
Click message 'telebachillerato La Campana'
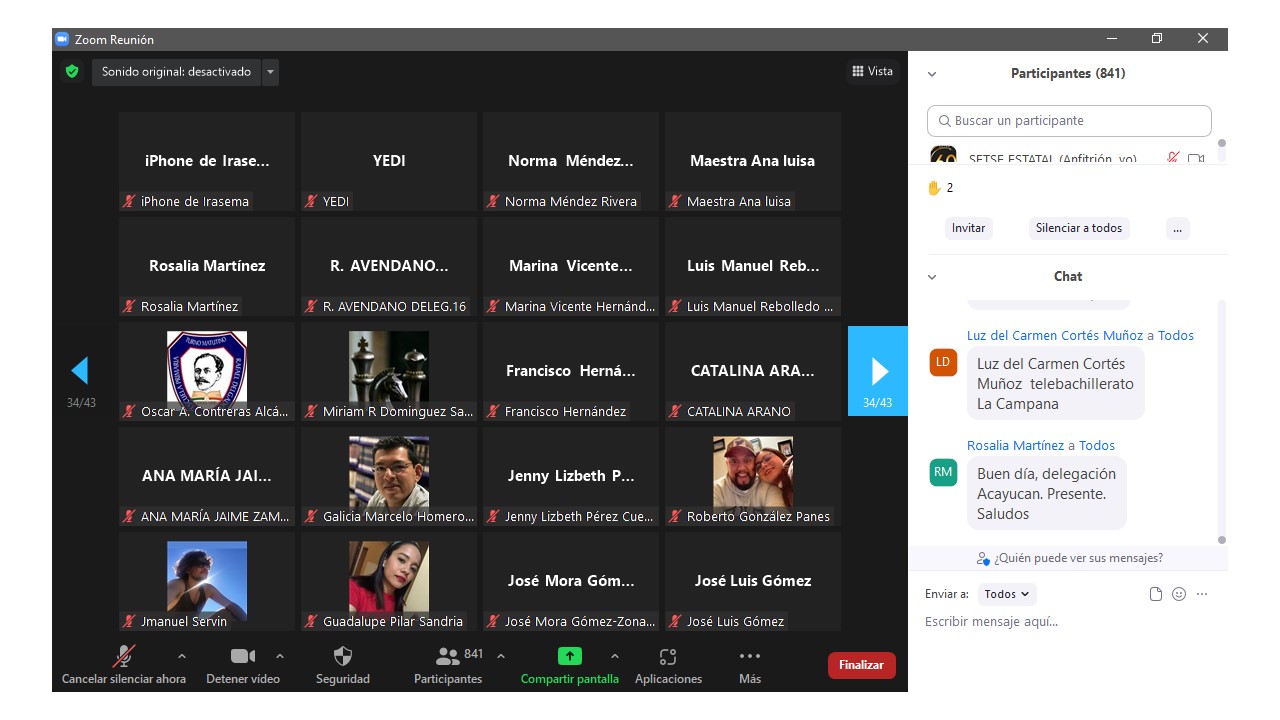1056,384
